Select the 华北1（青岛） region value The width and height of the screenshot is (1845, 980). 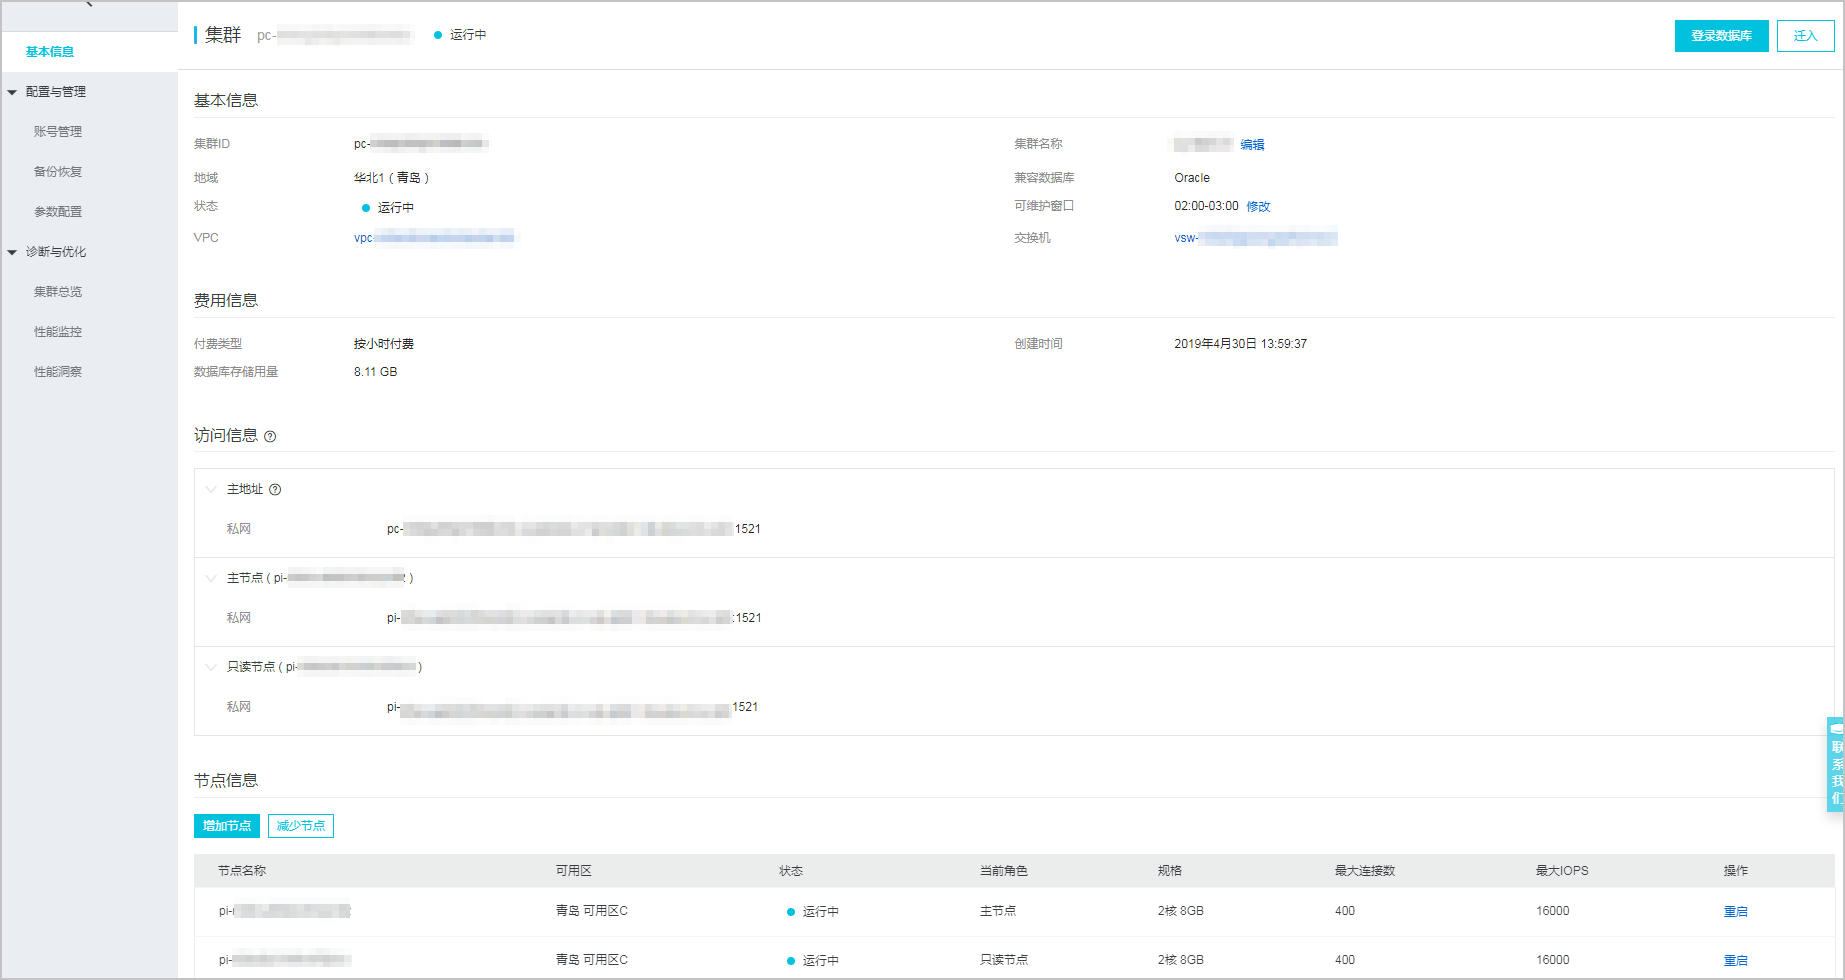point(391,178)
